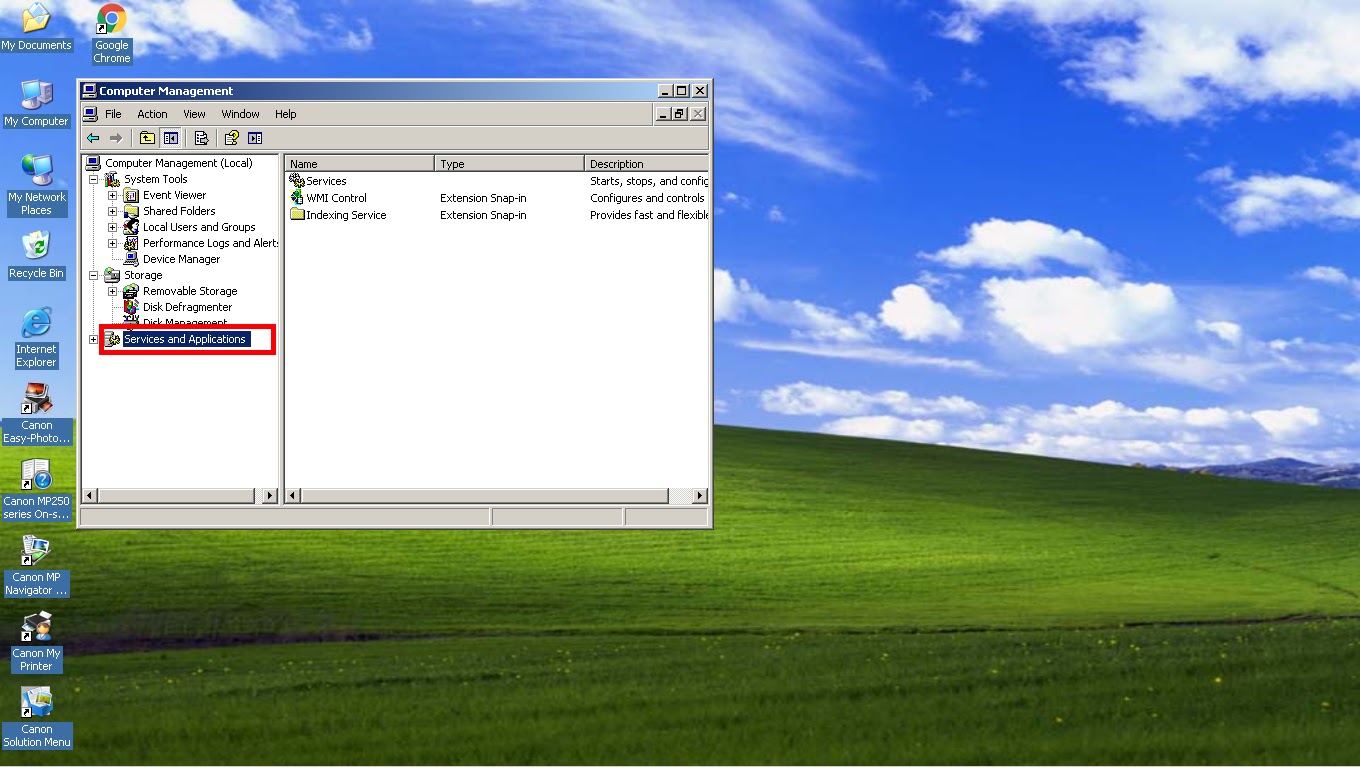Image resolution: width=1360 pixels, height=768 pixels.
Task: Click the System Tools tree icon
Action: click(x=112, y=179)
